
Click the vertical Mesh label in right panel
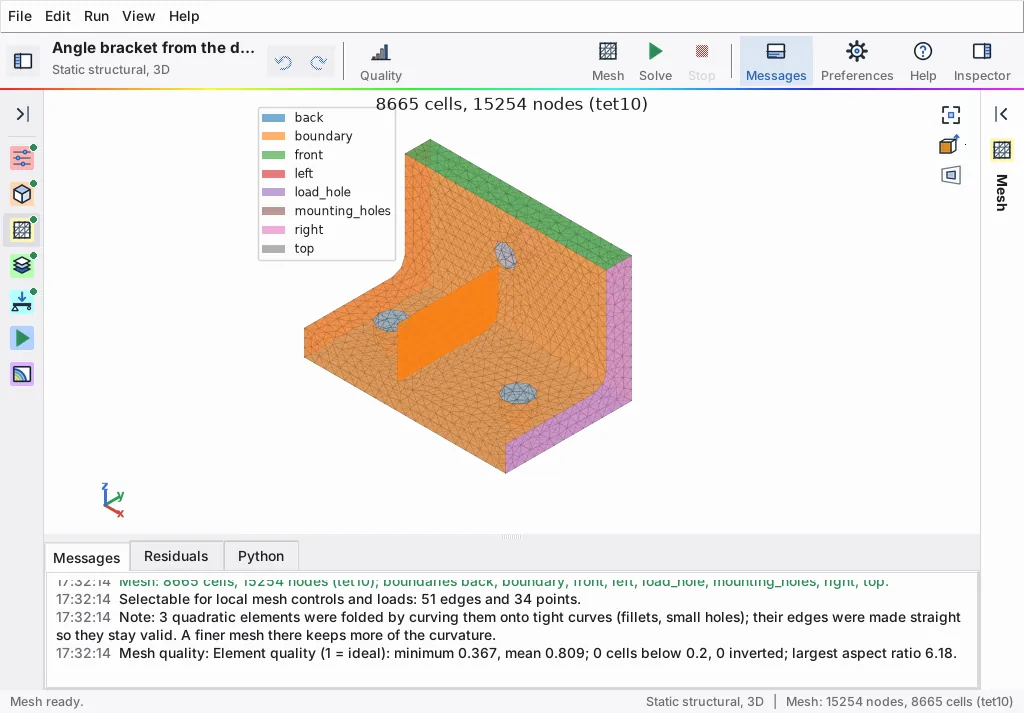[x=1002, y=193]
